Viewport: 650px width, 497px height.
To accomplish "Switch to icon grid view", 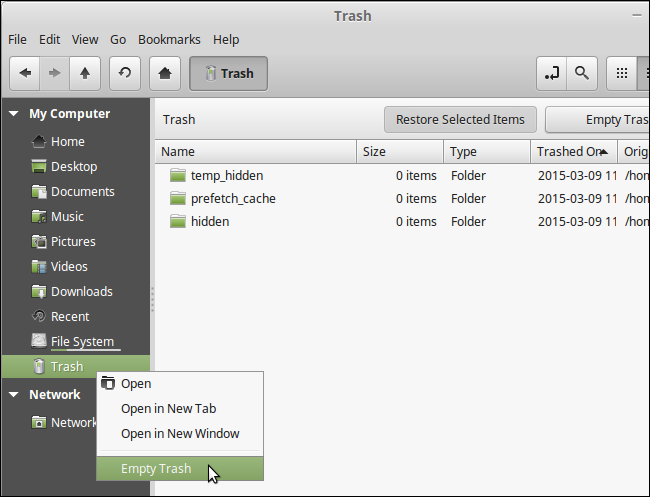I will coord(622,73).
